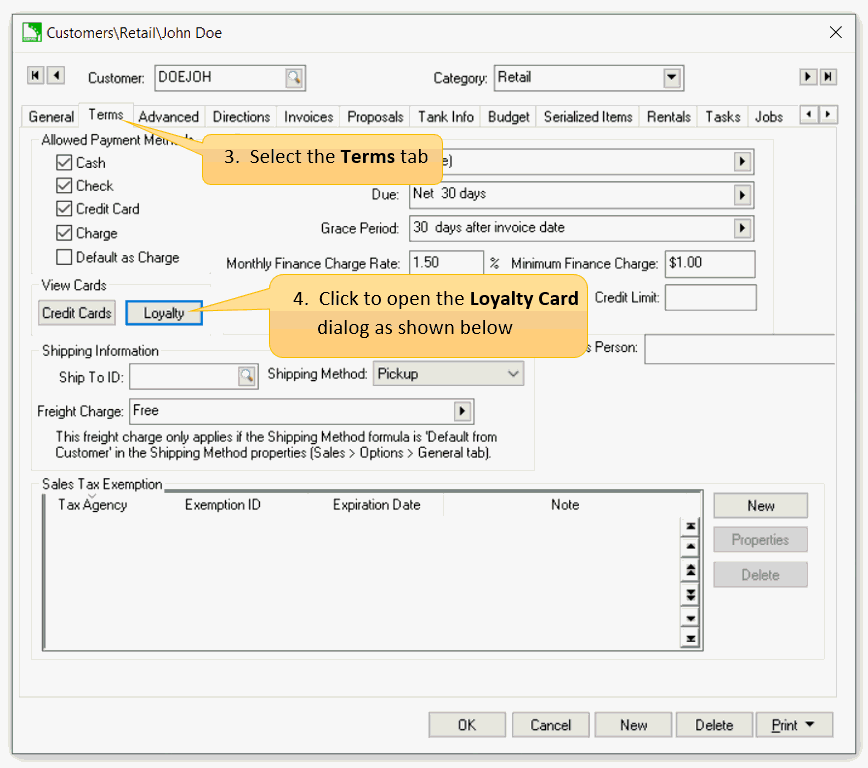The image size is (868, 768).
Task: Toggle the Credit Card checkbox
Action: [65, 209]
